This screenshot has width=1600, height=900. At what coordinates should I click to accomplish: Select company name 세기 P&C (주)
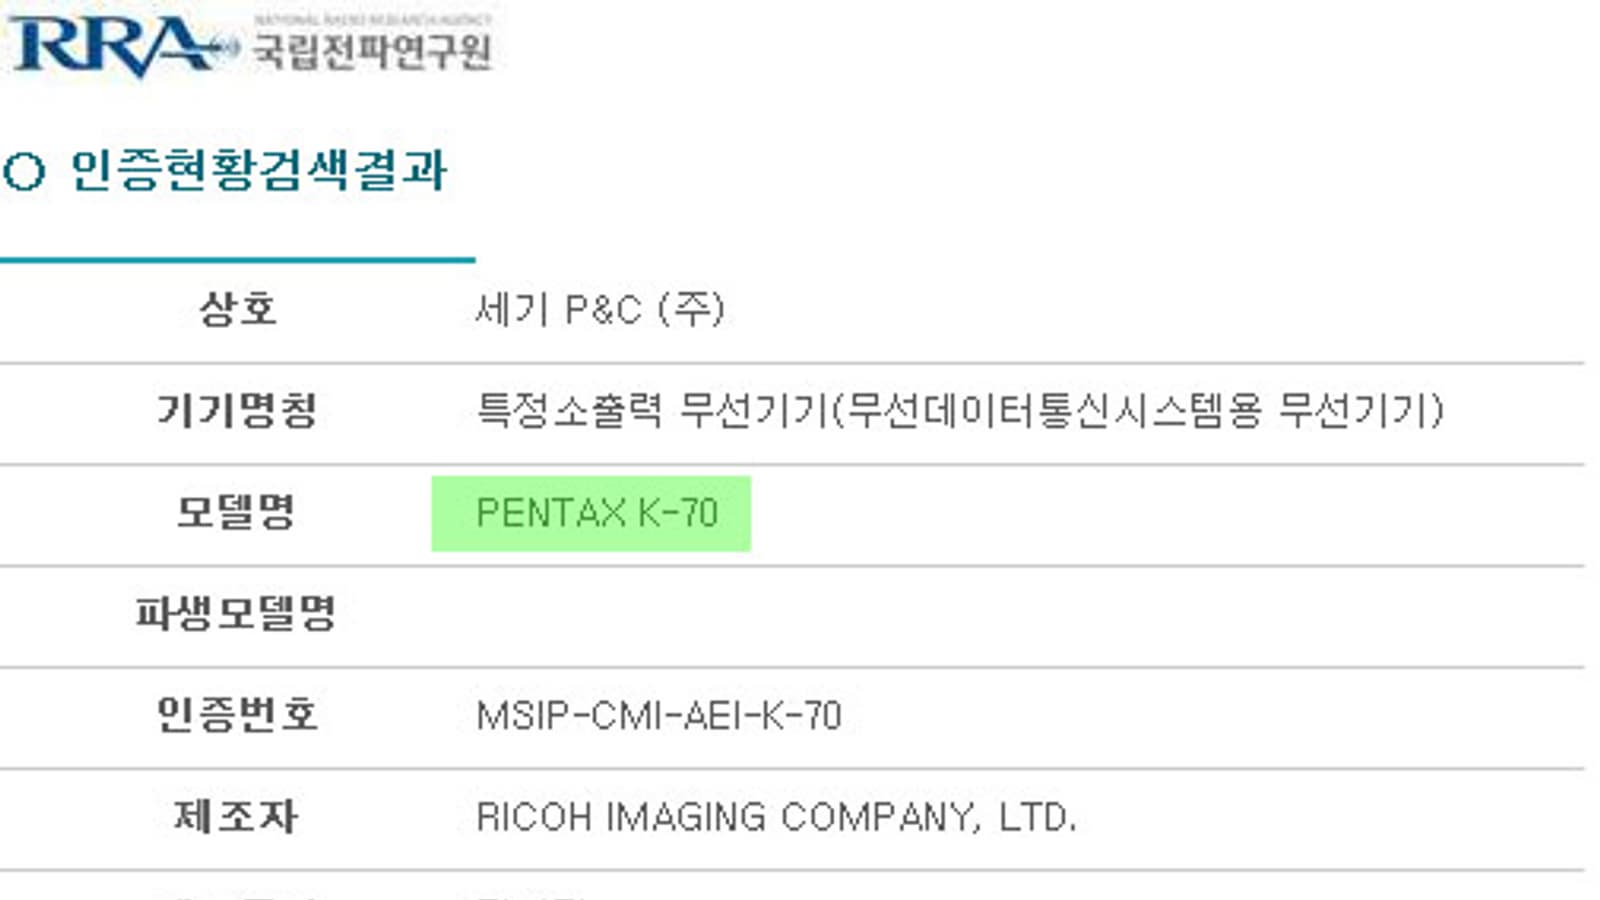coord(599,309)
